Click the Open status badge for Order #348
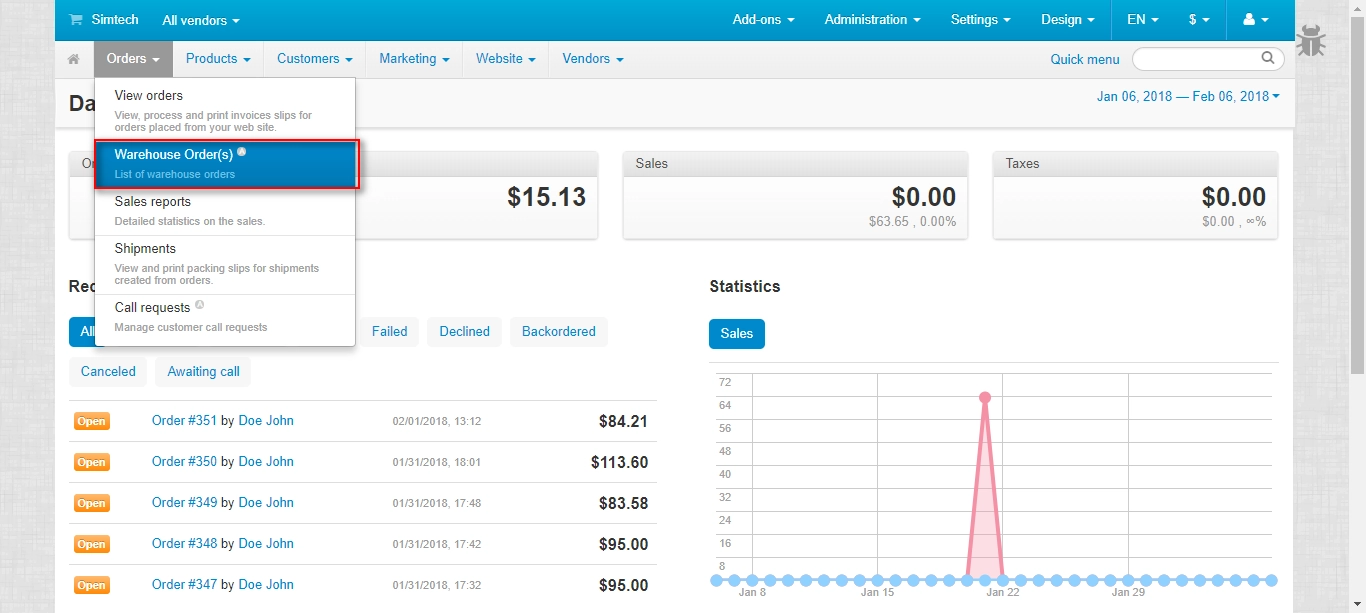This screenshot has width=1366, height=613. click(91, 545)
